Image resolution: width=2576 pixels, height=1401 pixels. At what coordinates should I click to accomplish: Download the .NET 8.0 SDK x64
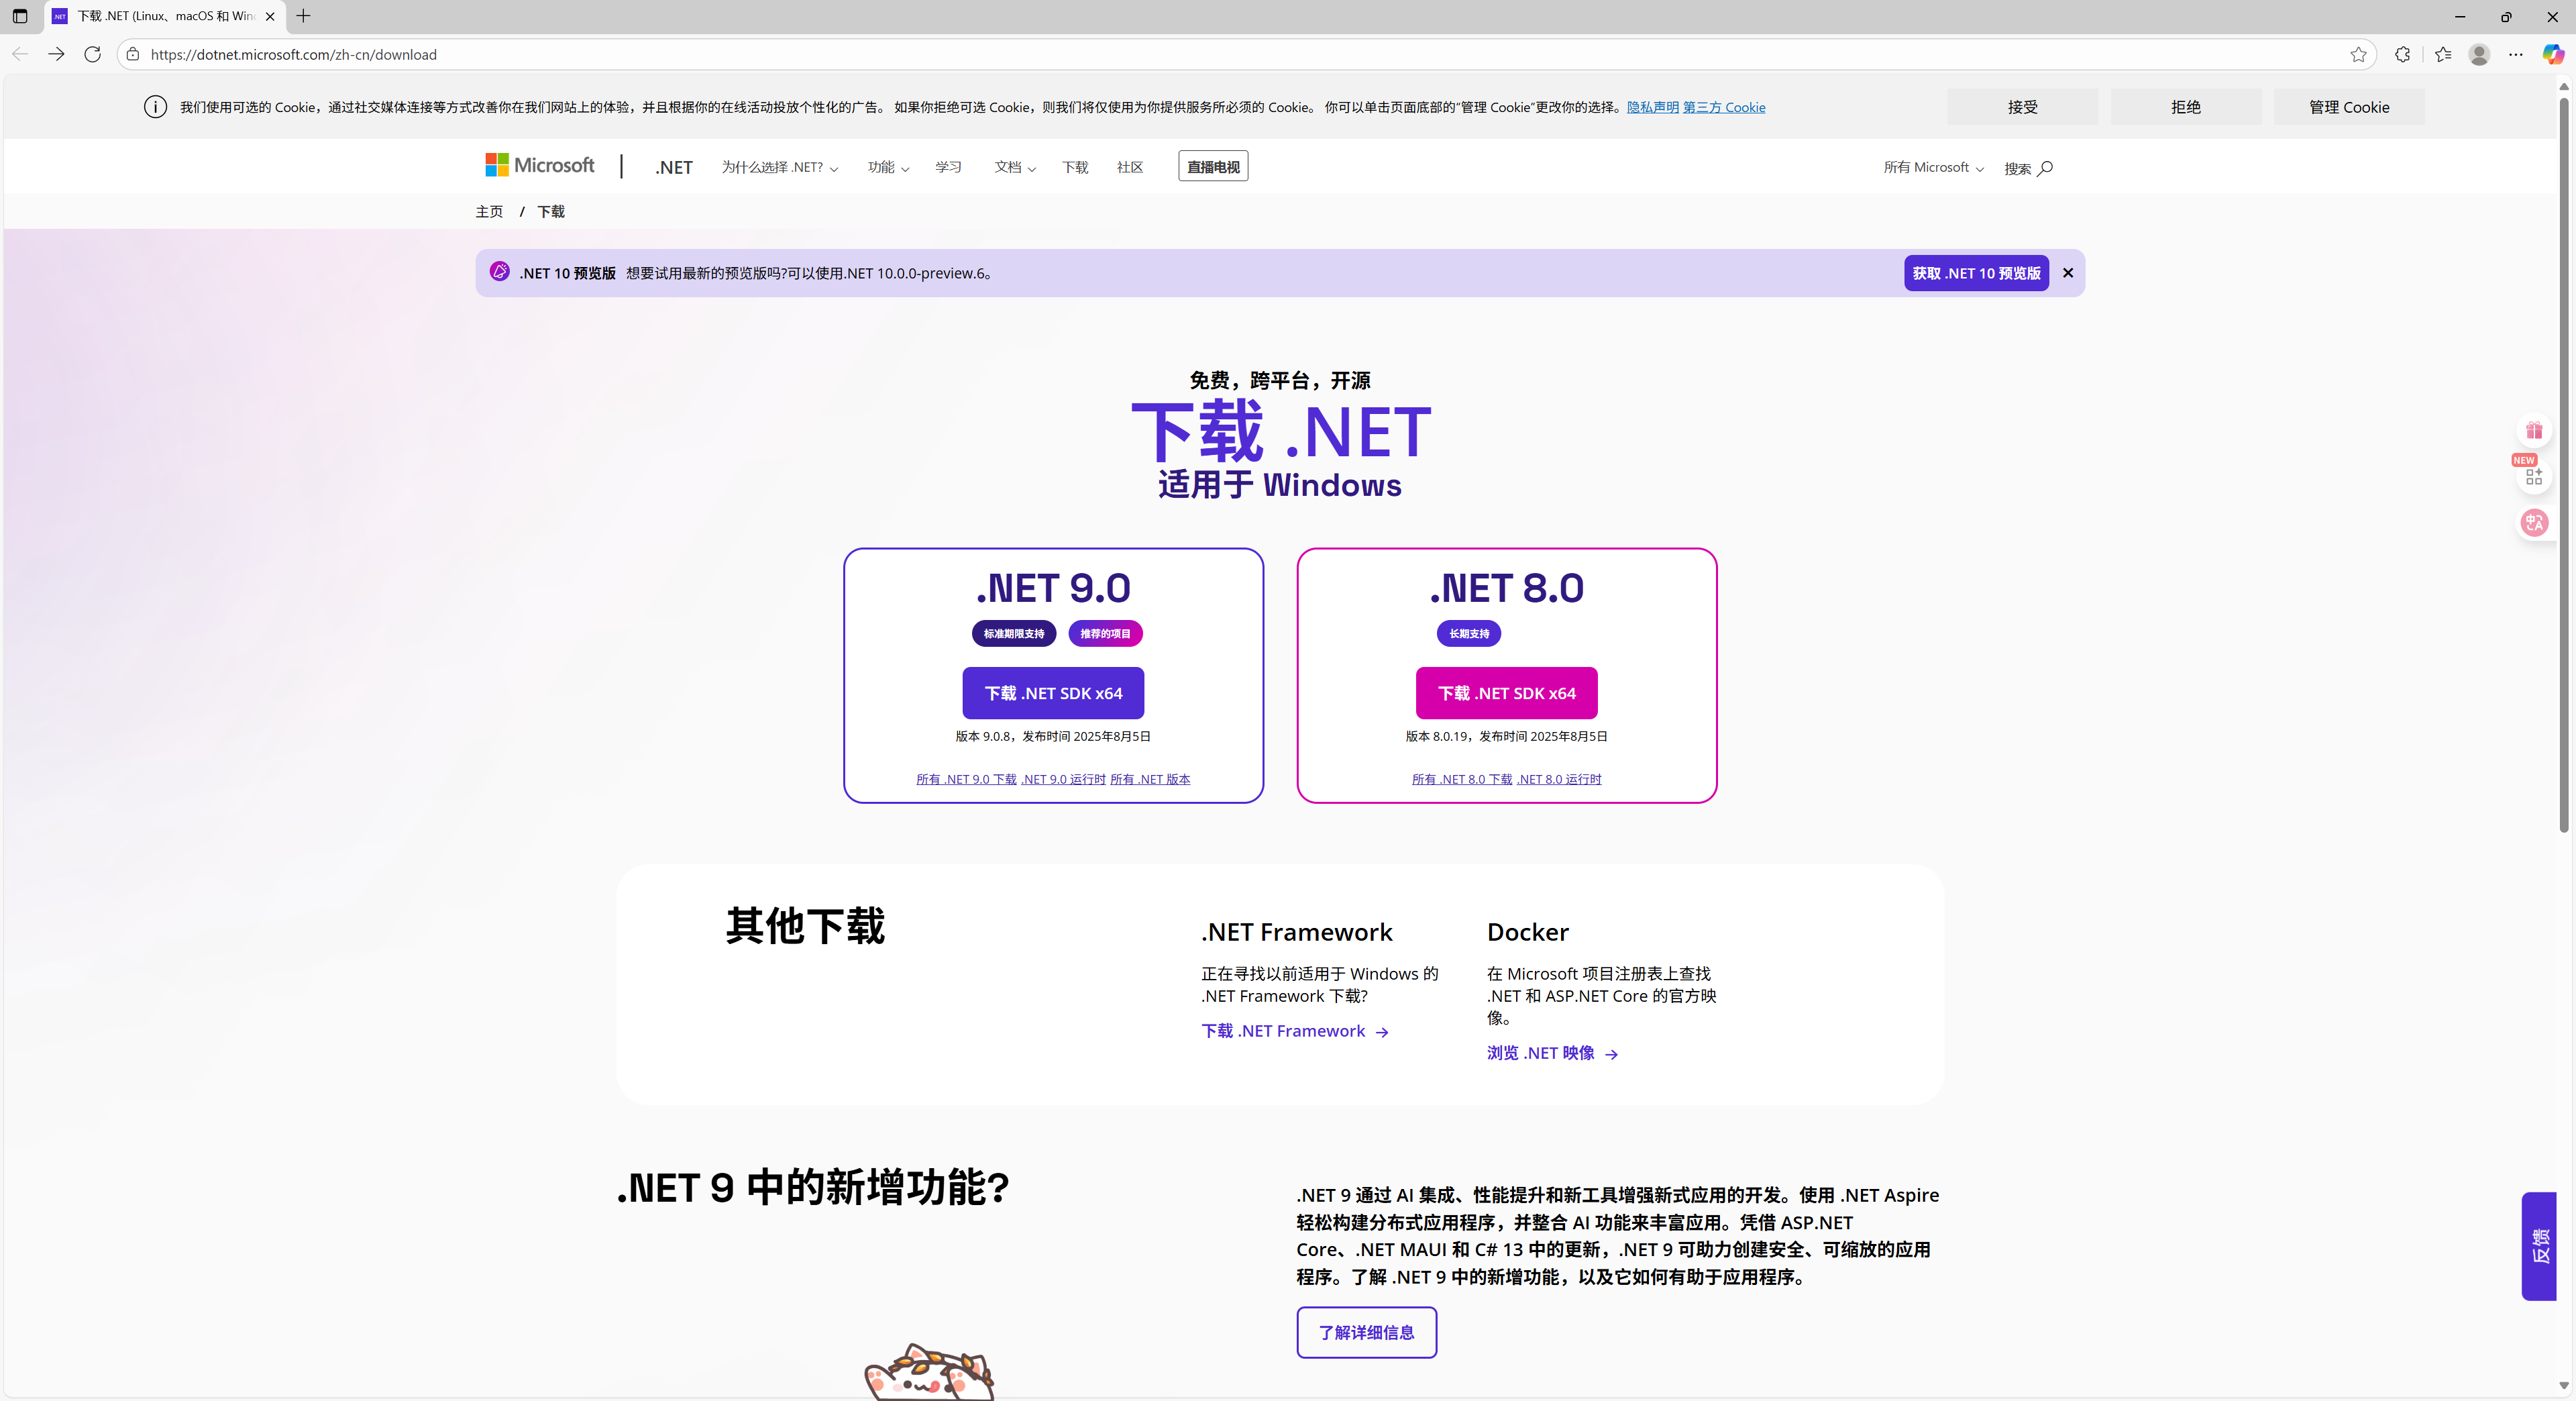tap(1506, 693)
